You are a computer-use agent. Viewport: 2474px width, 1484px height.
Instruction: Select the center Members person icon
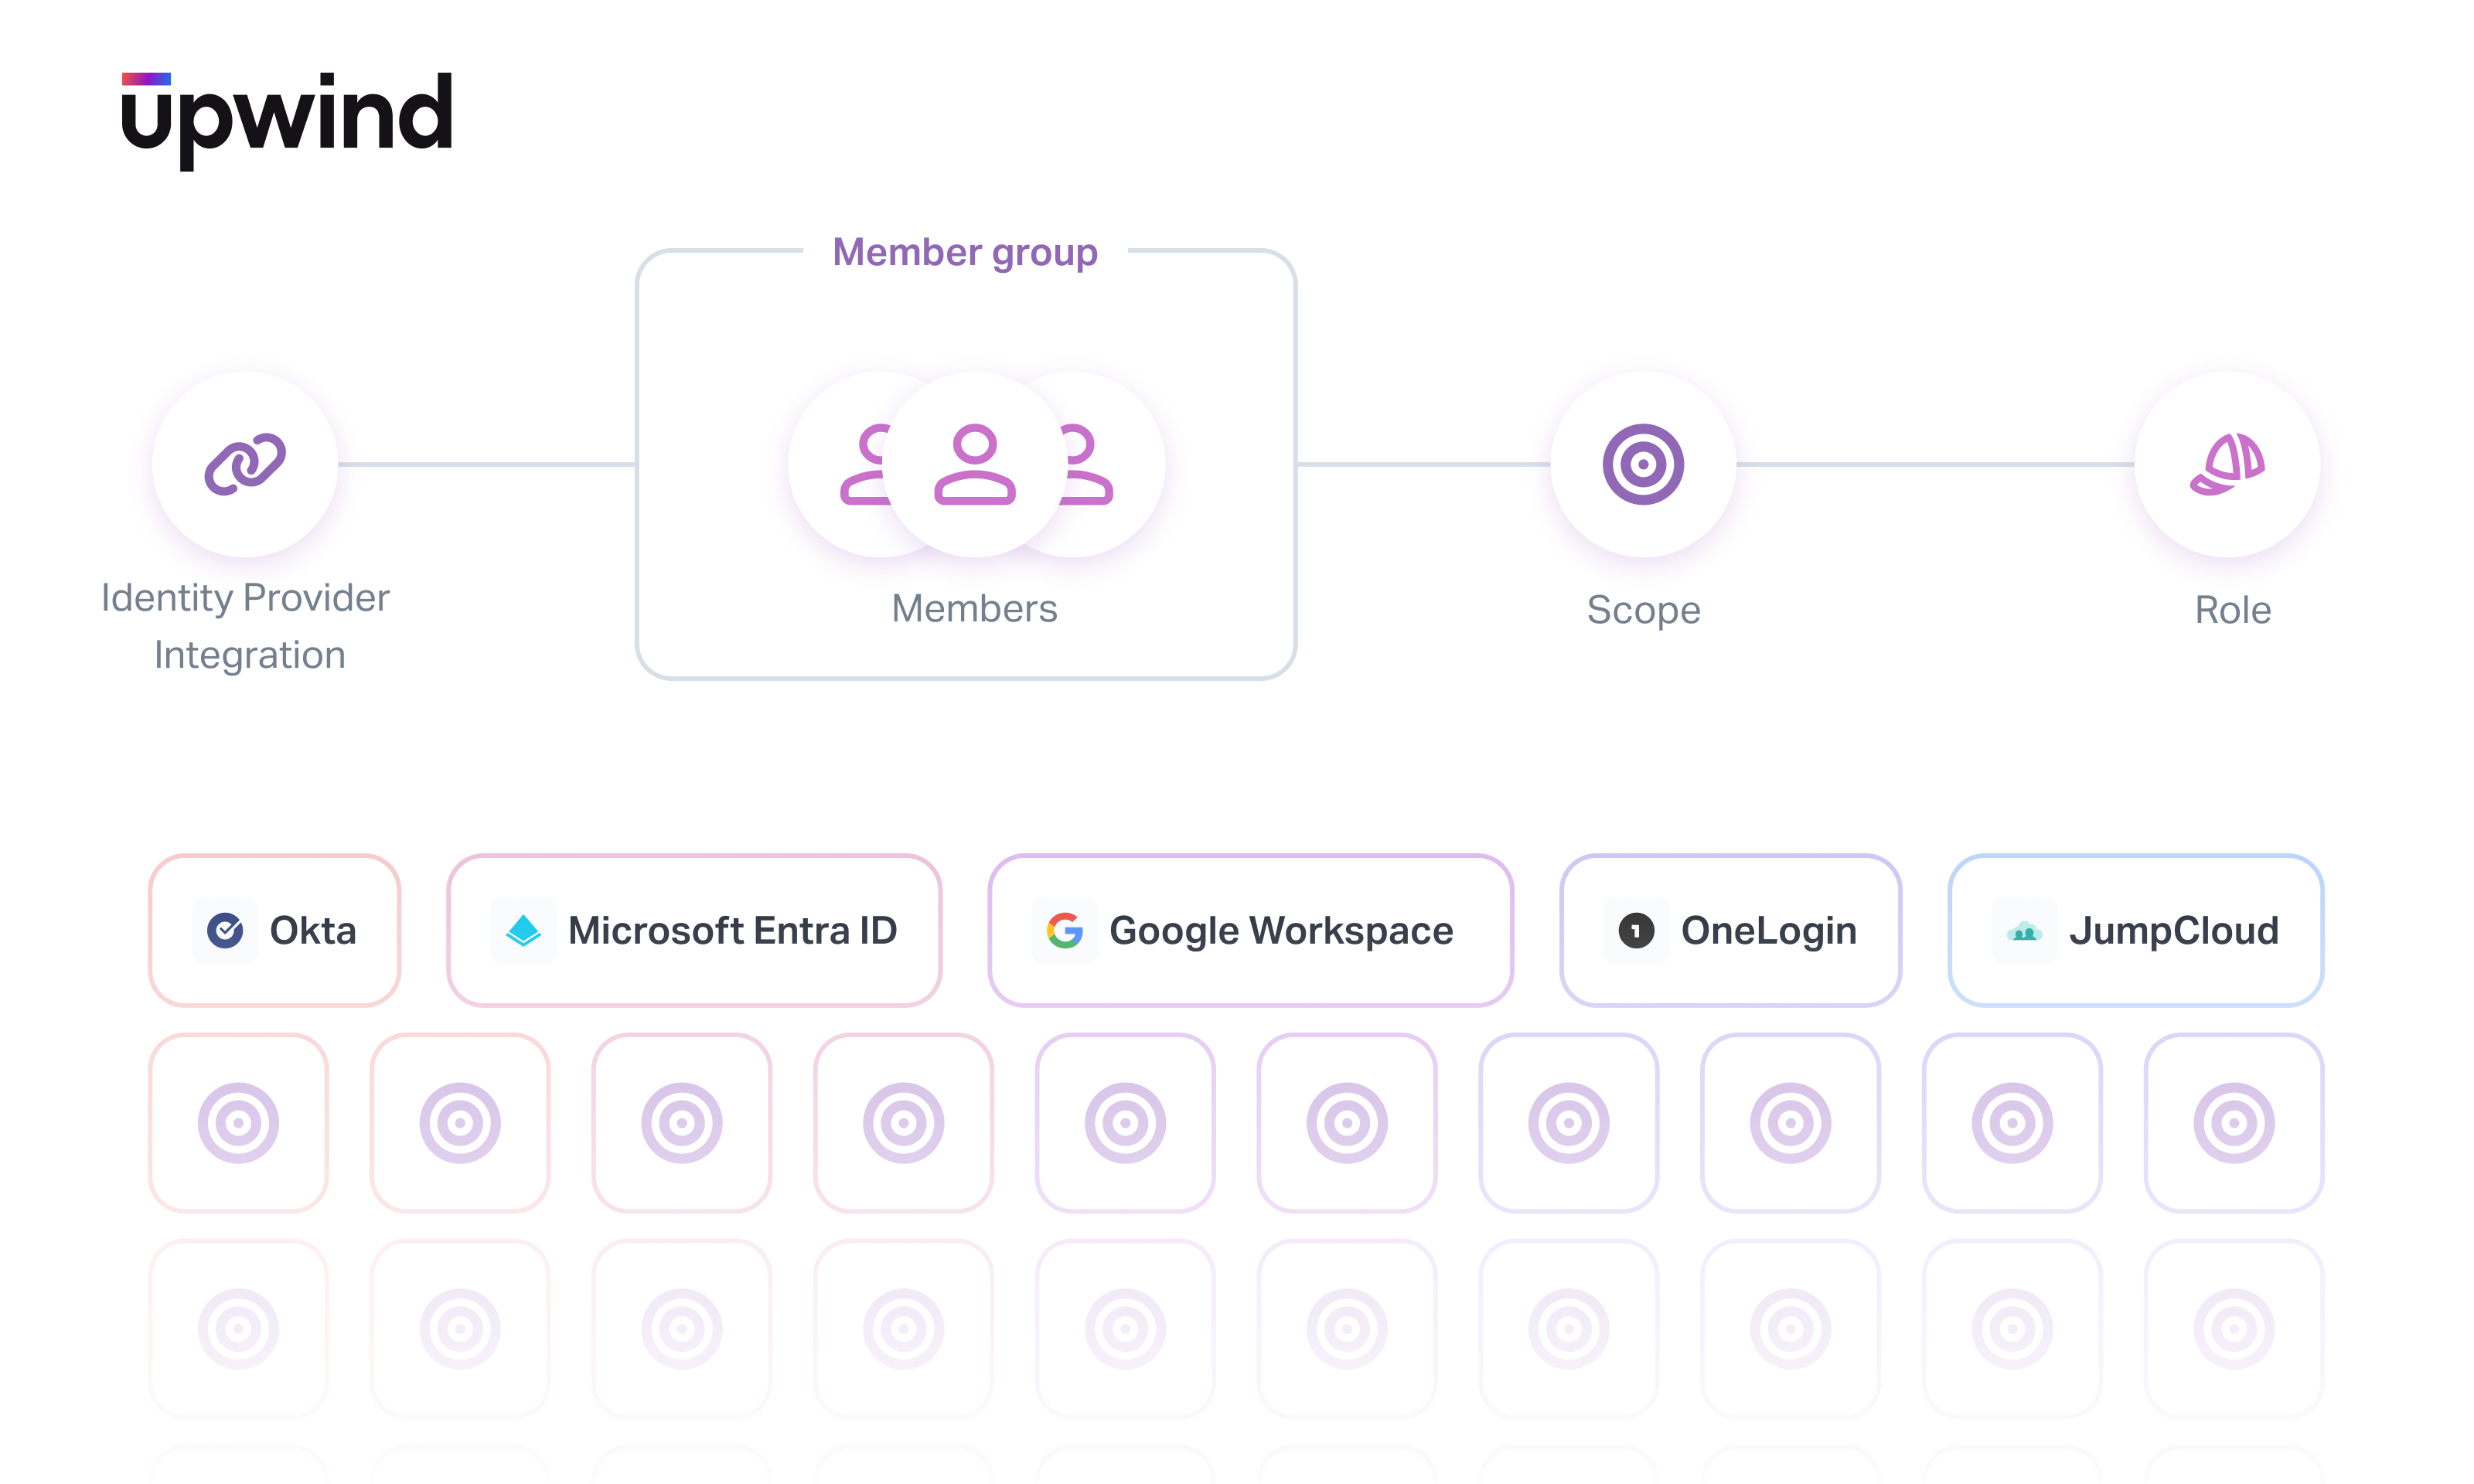tap(975, 464)
